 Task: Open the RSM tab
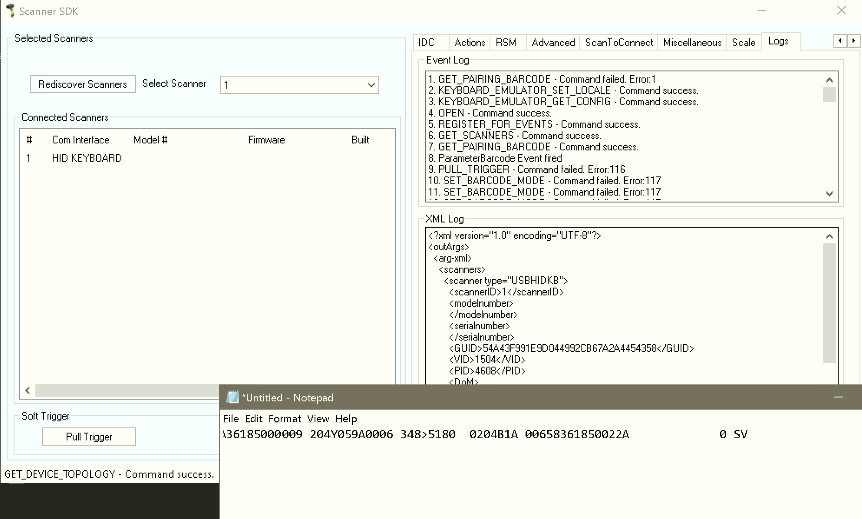click(506, 42)
